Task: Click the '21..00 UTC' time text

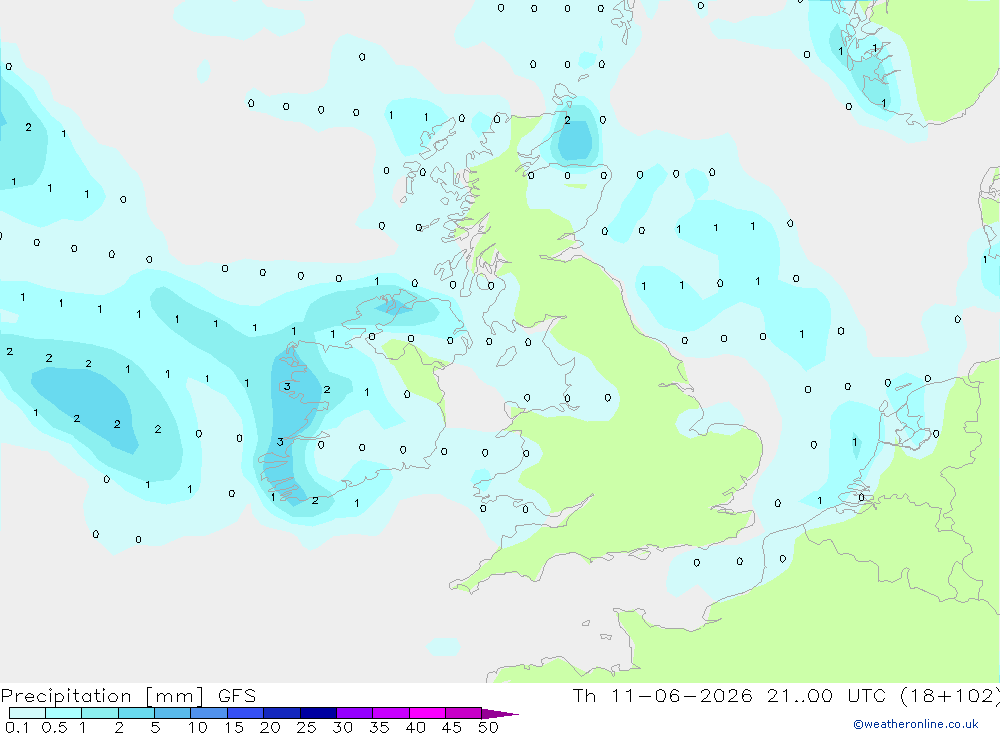Action: click(x=827, y=696)
